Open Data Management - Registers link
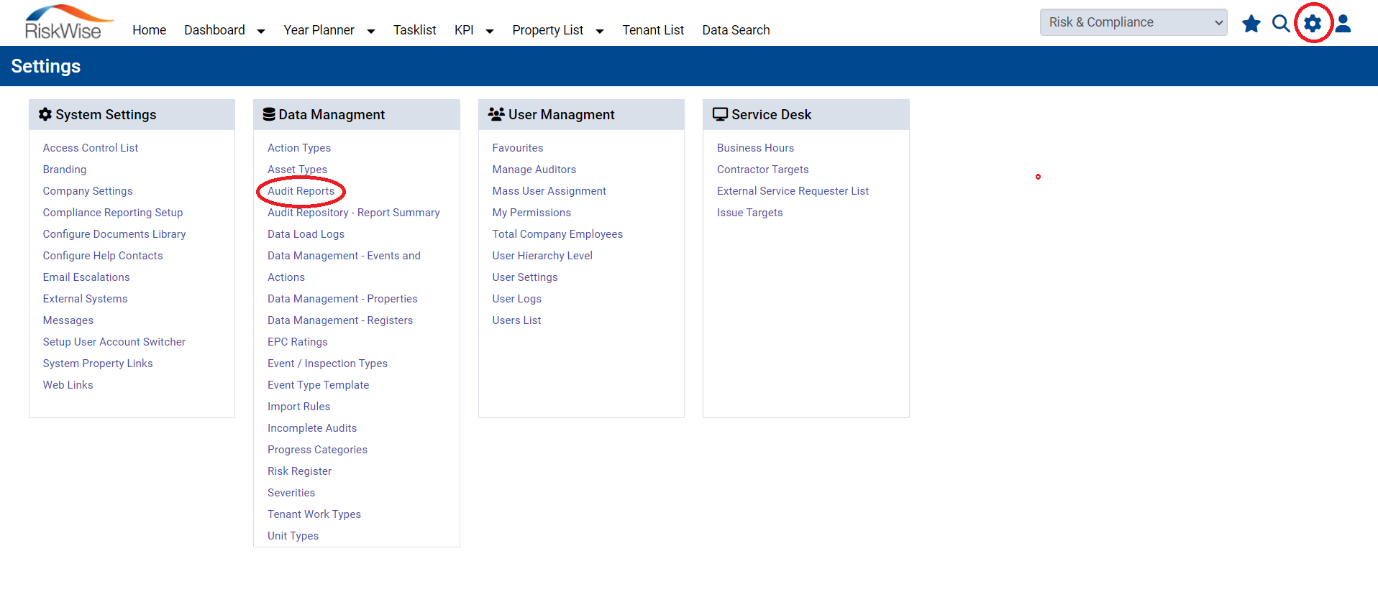Screen dimensions: 1378x602 pos(340,321)
